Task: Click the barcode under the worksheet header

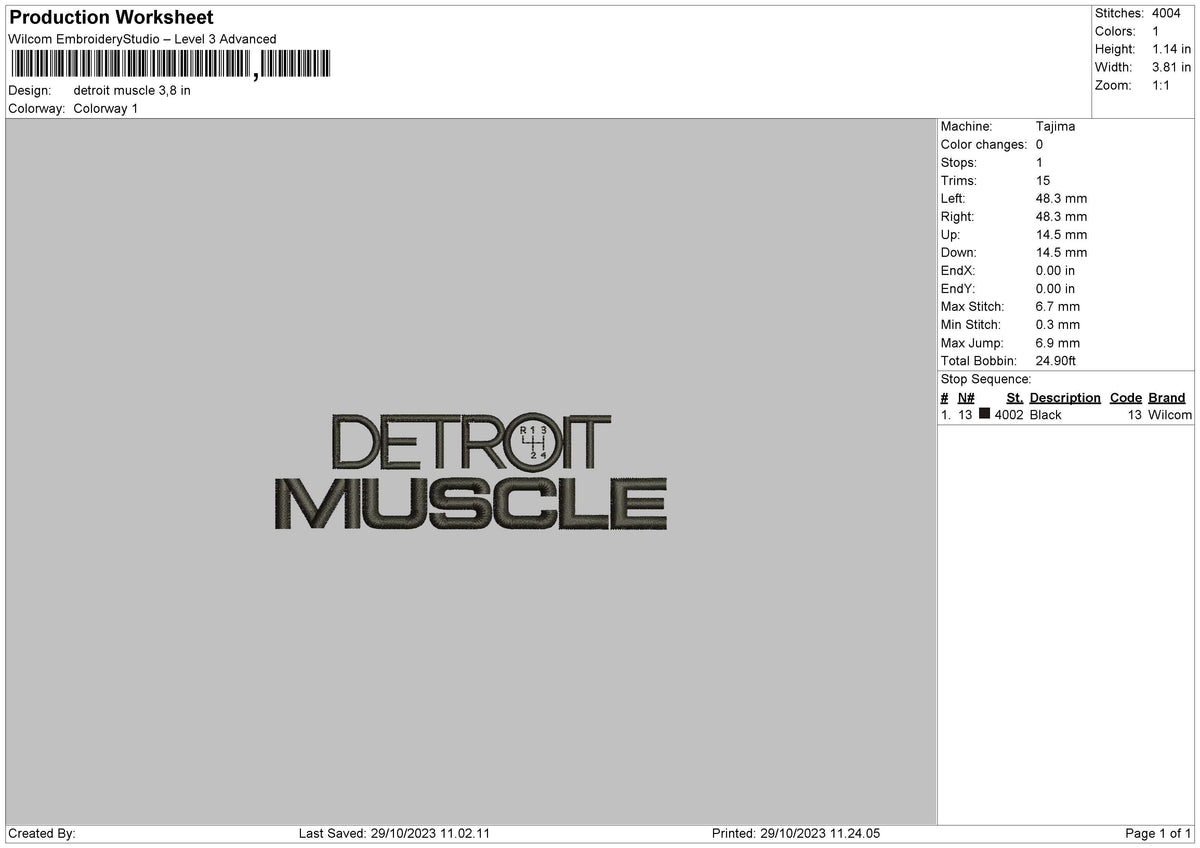Action: (170, 65)
